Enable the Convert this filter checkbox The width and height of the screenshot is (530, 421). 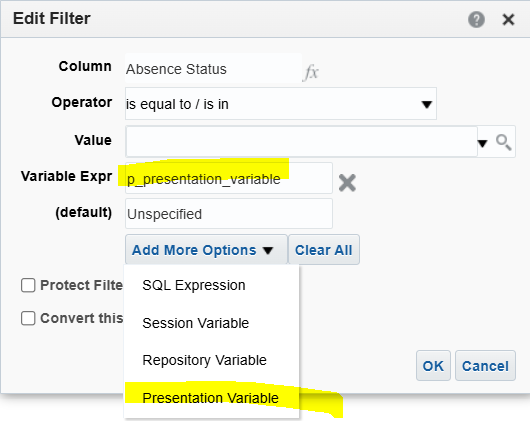coord(28,318)
